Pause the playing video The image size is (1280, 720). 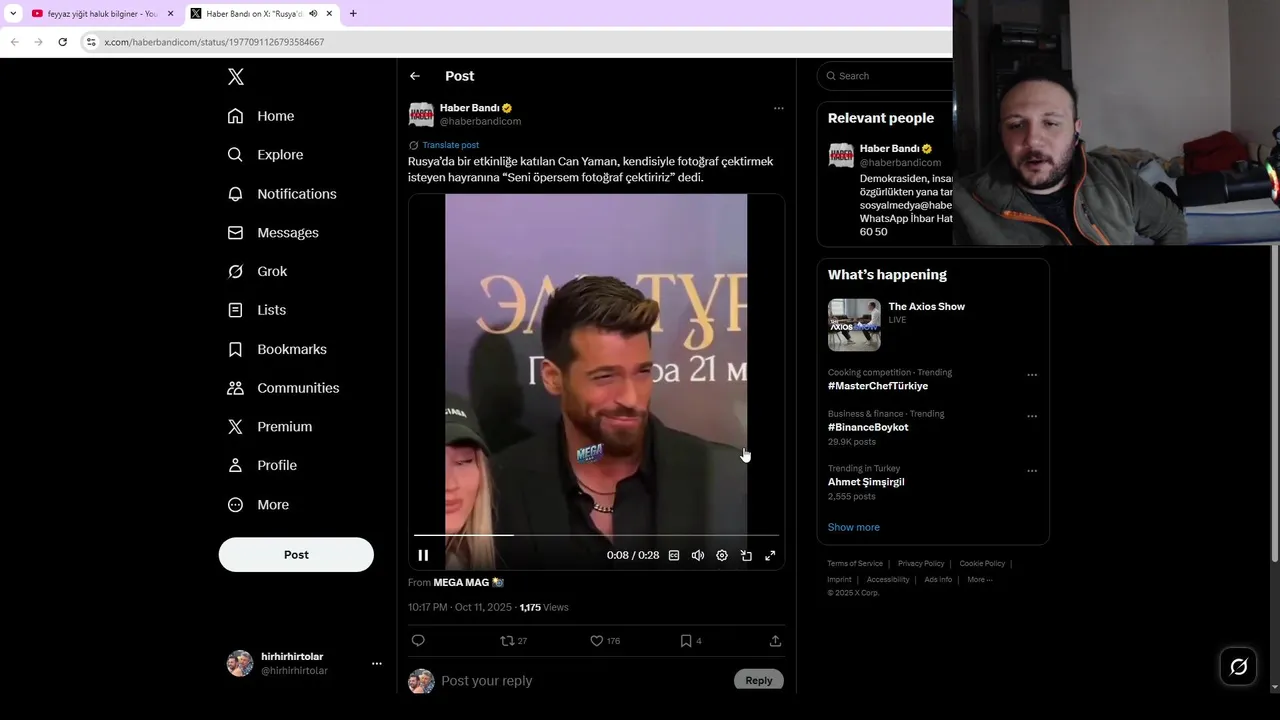423,556
